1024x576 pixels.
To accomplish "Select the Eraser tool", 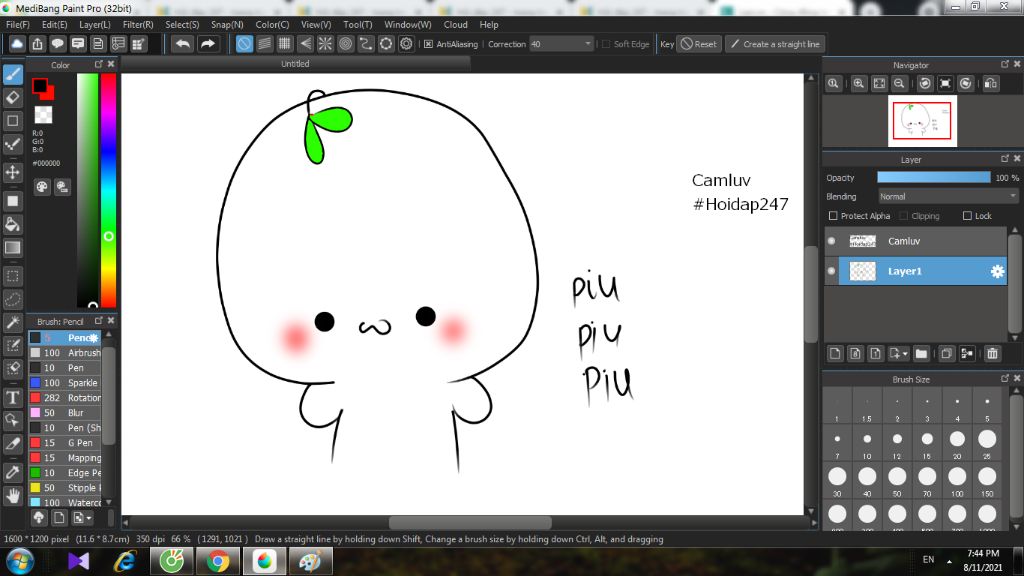I will pyautogui.click(x=12, y=98).
